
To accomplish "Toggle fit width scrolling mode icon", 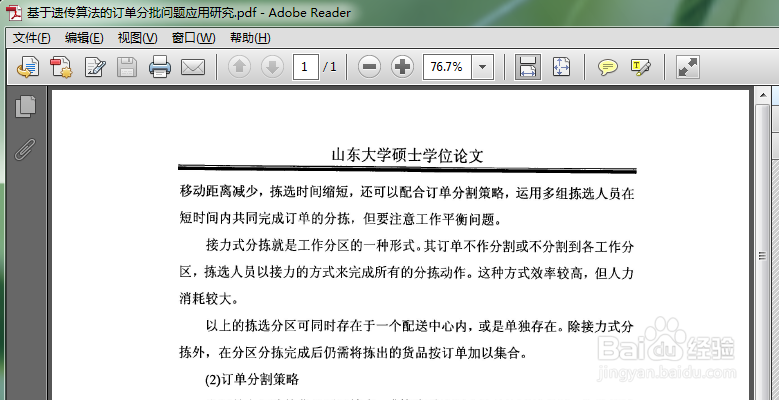I will 527,67.
